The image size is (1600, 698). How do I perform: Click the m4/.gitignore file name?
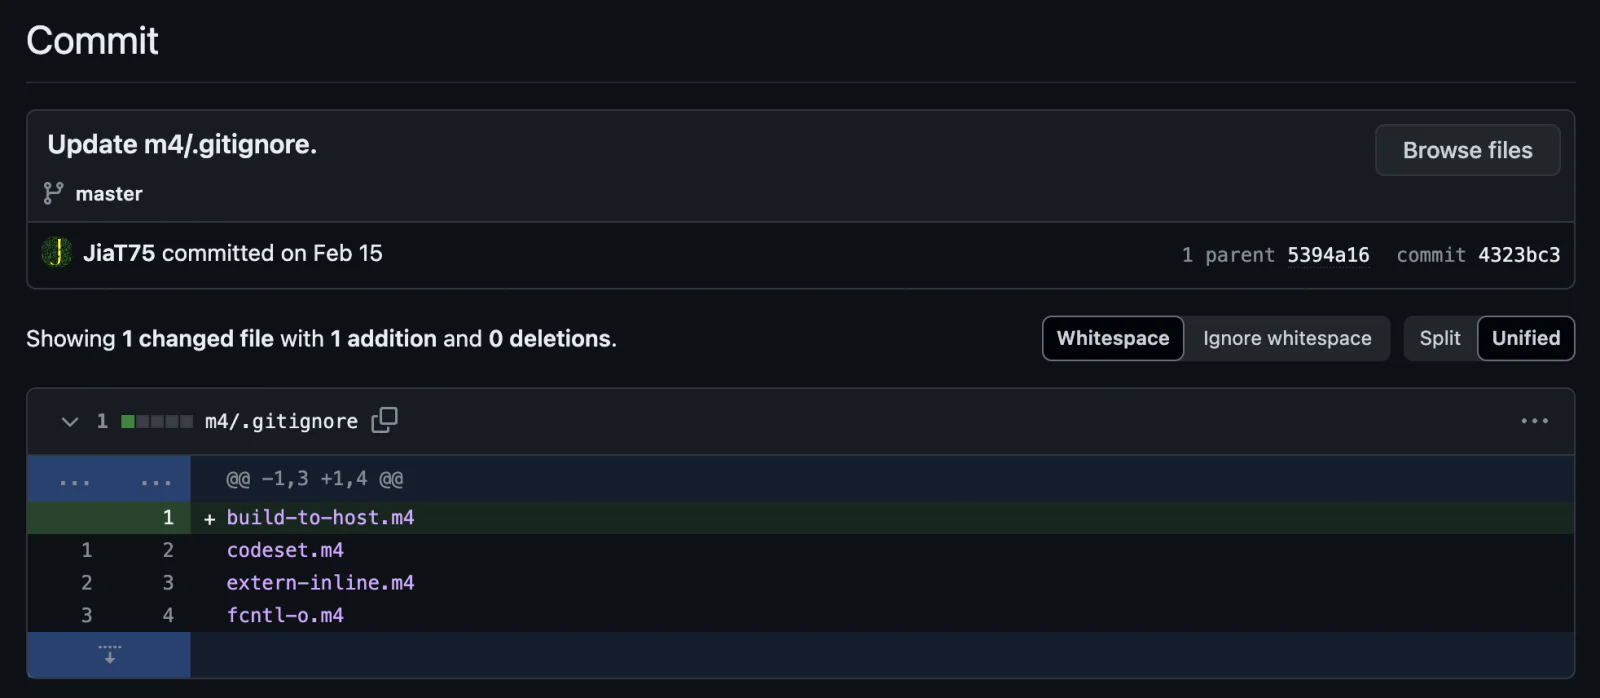click(281, 421)
